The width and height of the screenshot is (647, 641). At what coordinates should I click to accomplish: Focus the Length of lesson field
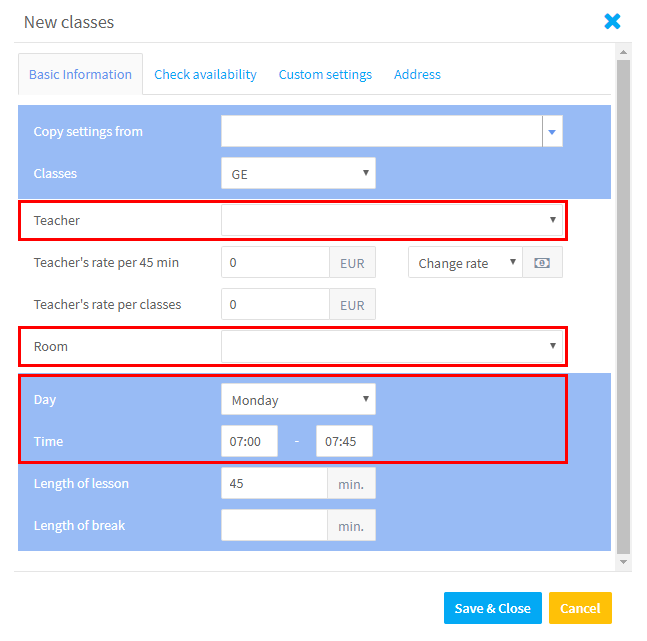point(274,483)
